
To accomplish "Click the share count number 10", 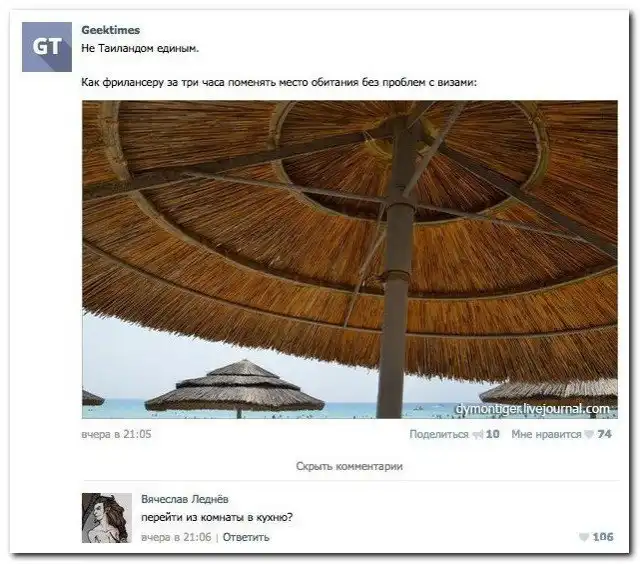I will [493, 434].
